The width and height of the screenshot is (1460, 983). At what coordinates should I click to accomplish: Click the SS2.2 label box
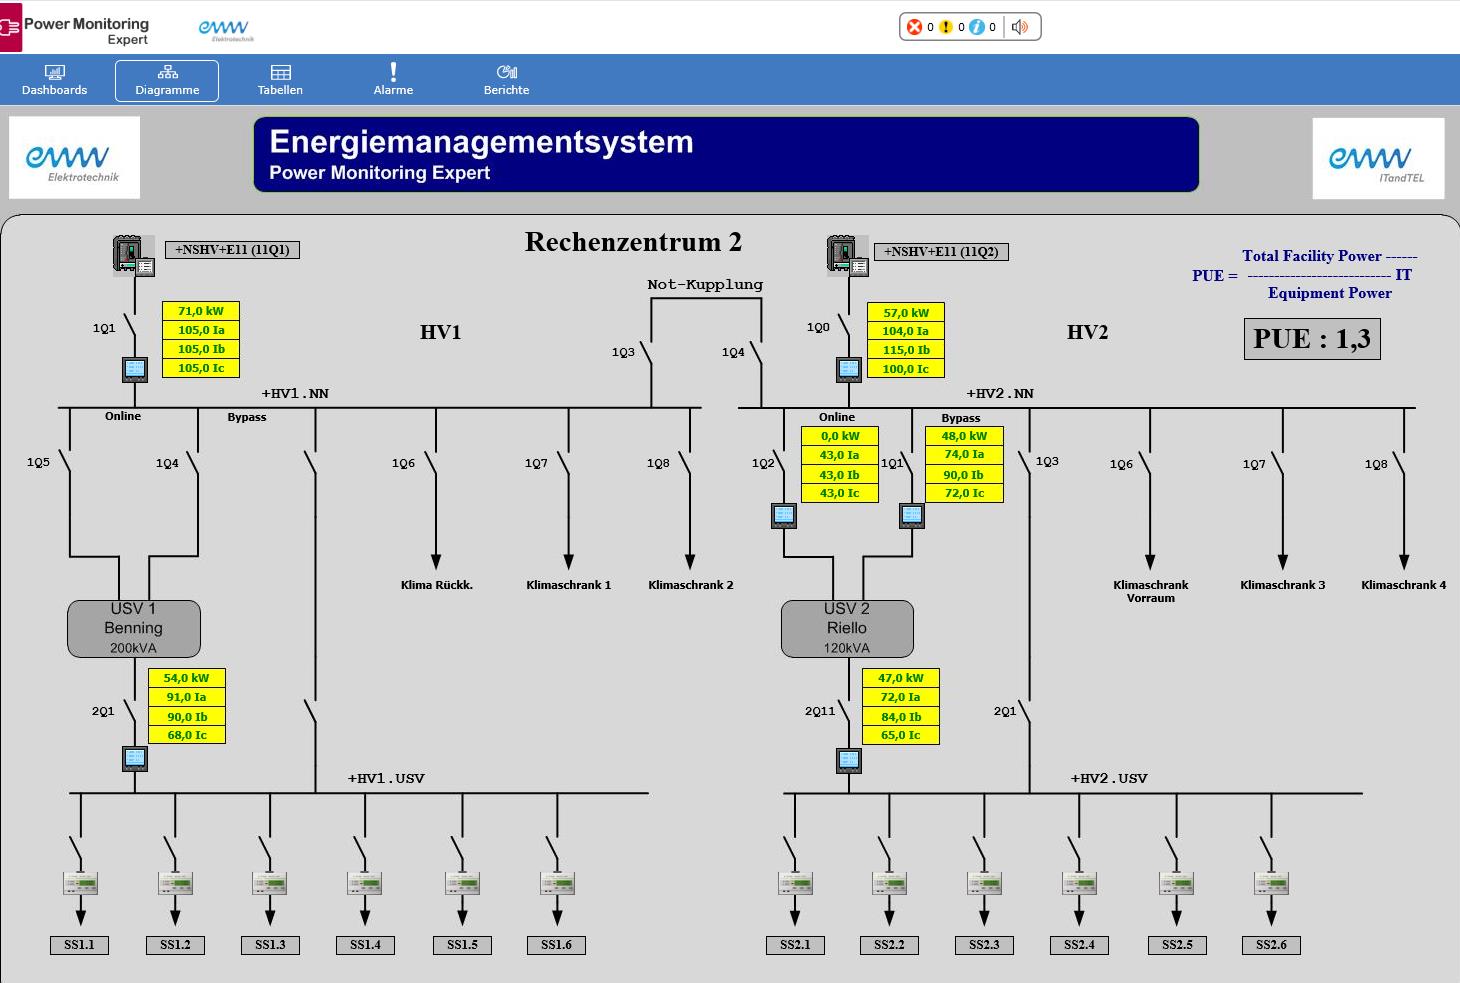tap(889, 945)
